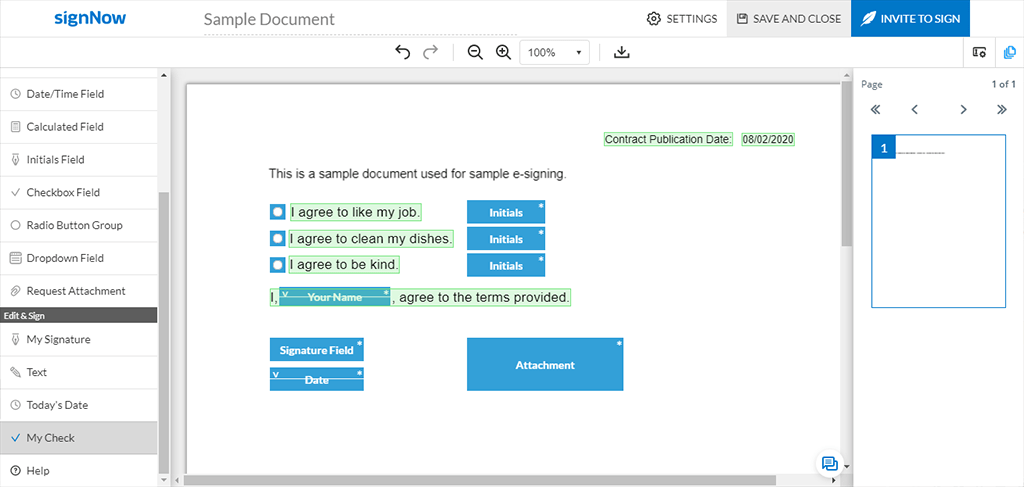The height and width of the screenshot is (487, 1024).
Task: Go to next page chevron
Action: (x=963, y=109)
